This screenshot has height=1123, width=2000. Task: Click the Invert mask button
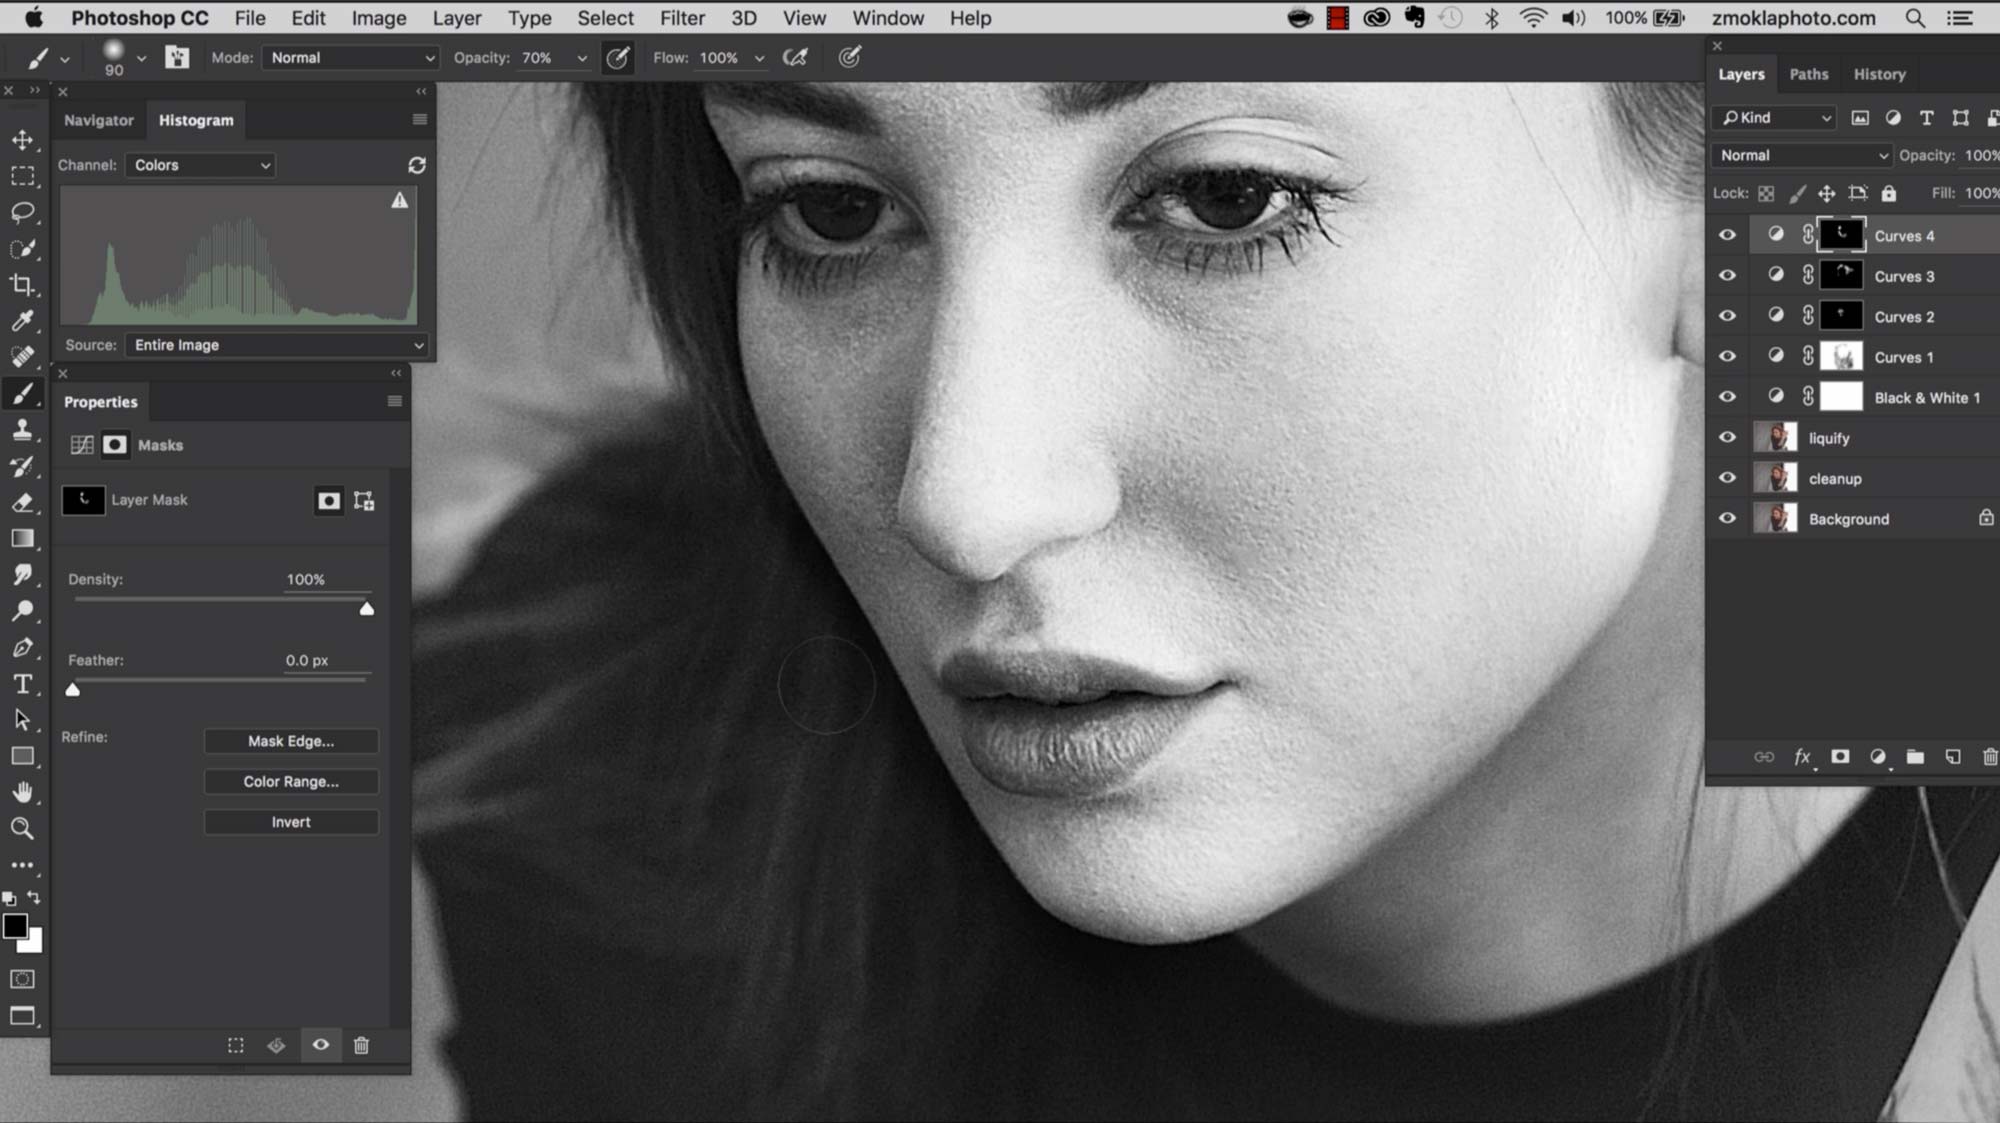point(291,822)
